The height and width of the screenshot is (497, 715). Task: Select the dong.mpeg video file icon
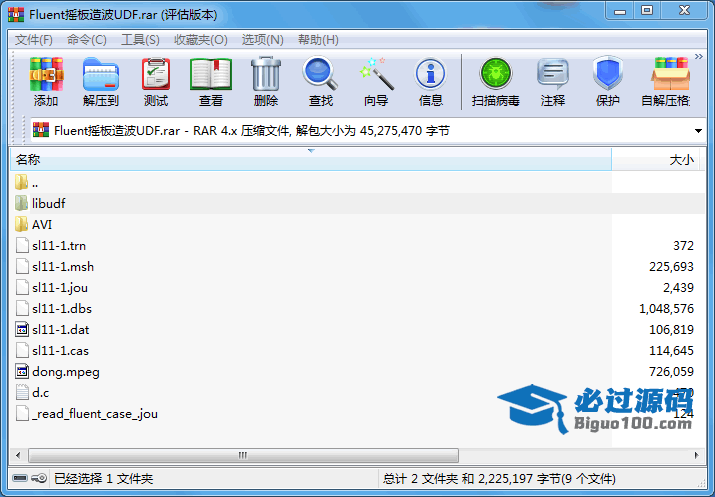tap(22, 371)
